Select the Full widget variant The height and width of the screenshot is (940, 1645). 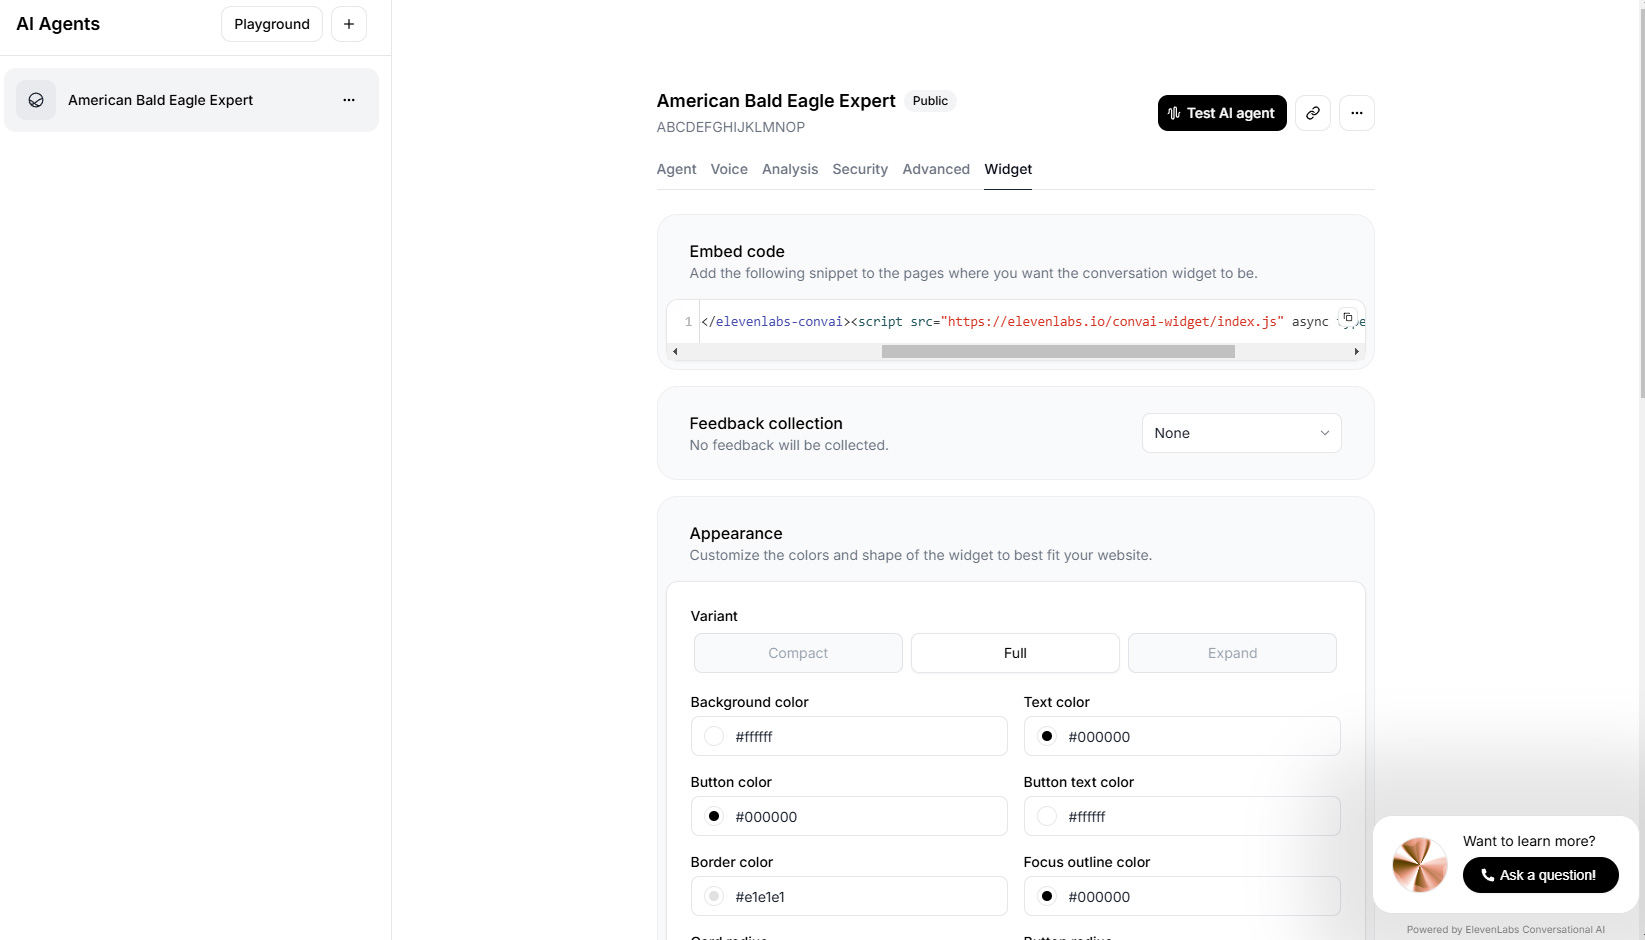1015,653
